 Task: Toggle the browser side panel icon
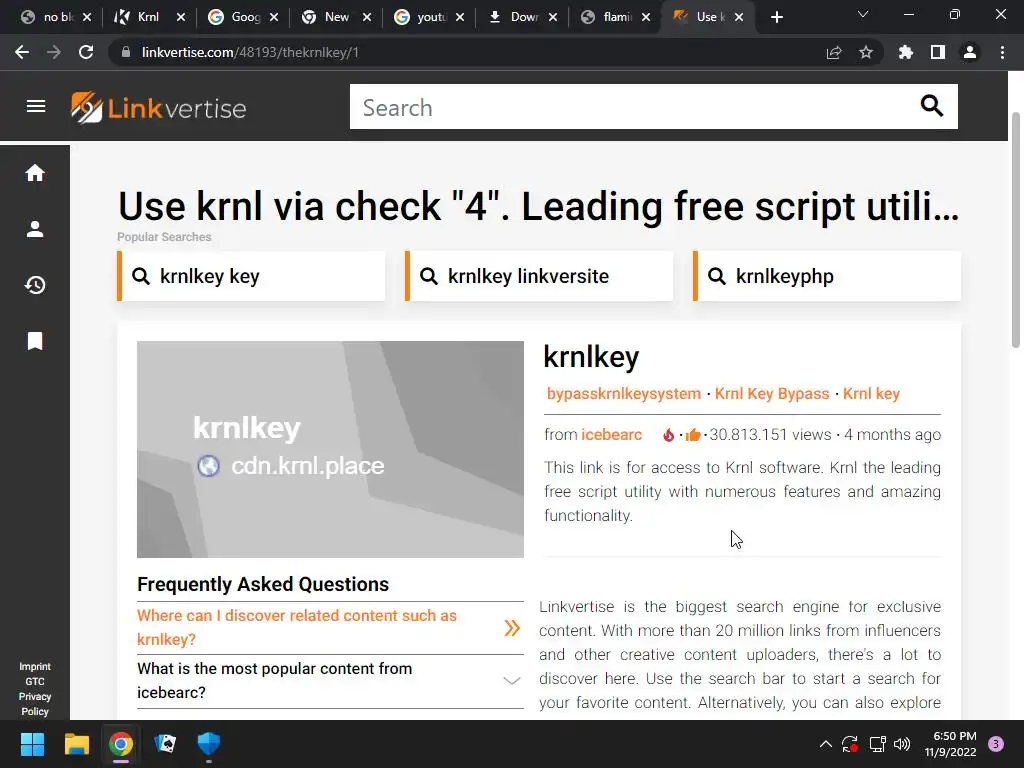[x=938, y=52]
